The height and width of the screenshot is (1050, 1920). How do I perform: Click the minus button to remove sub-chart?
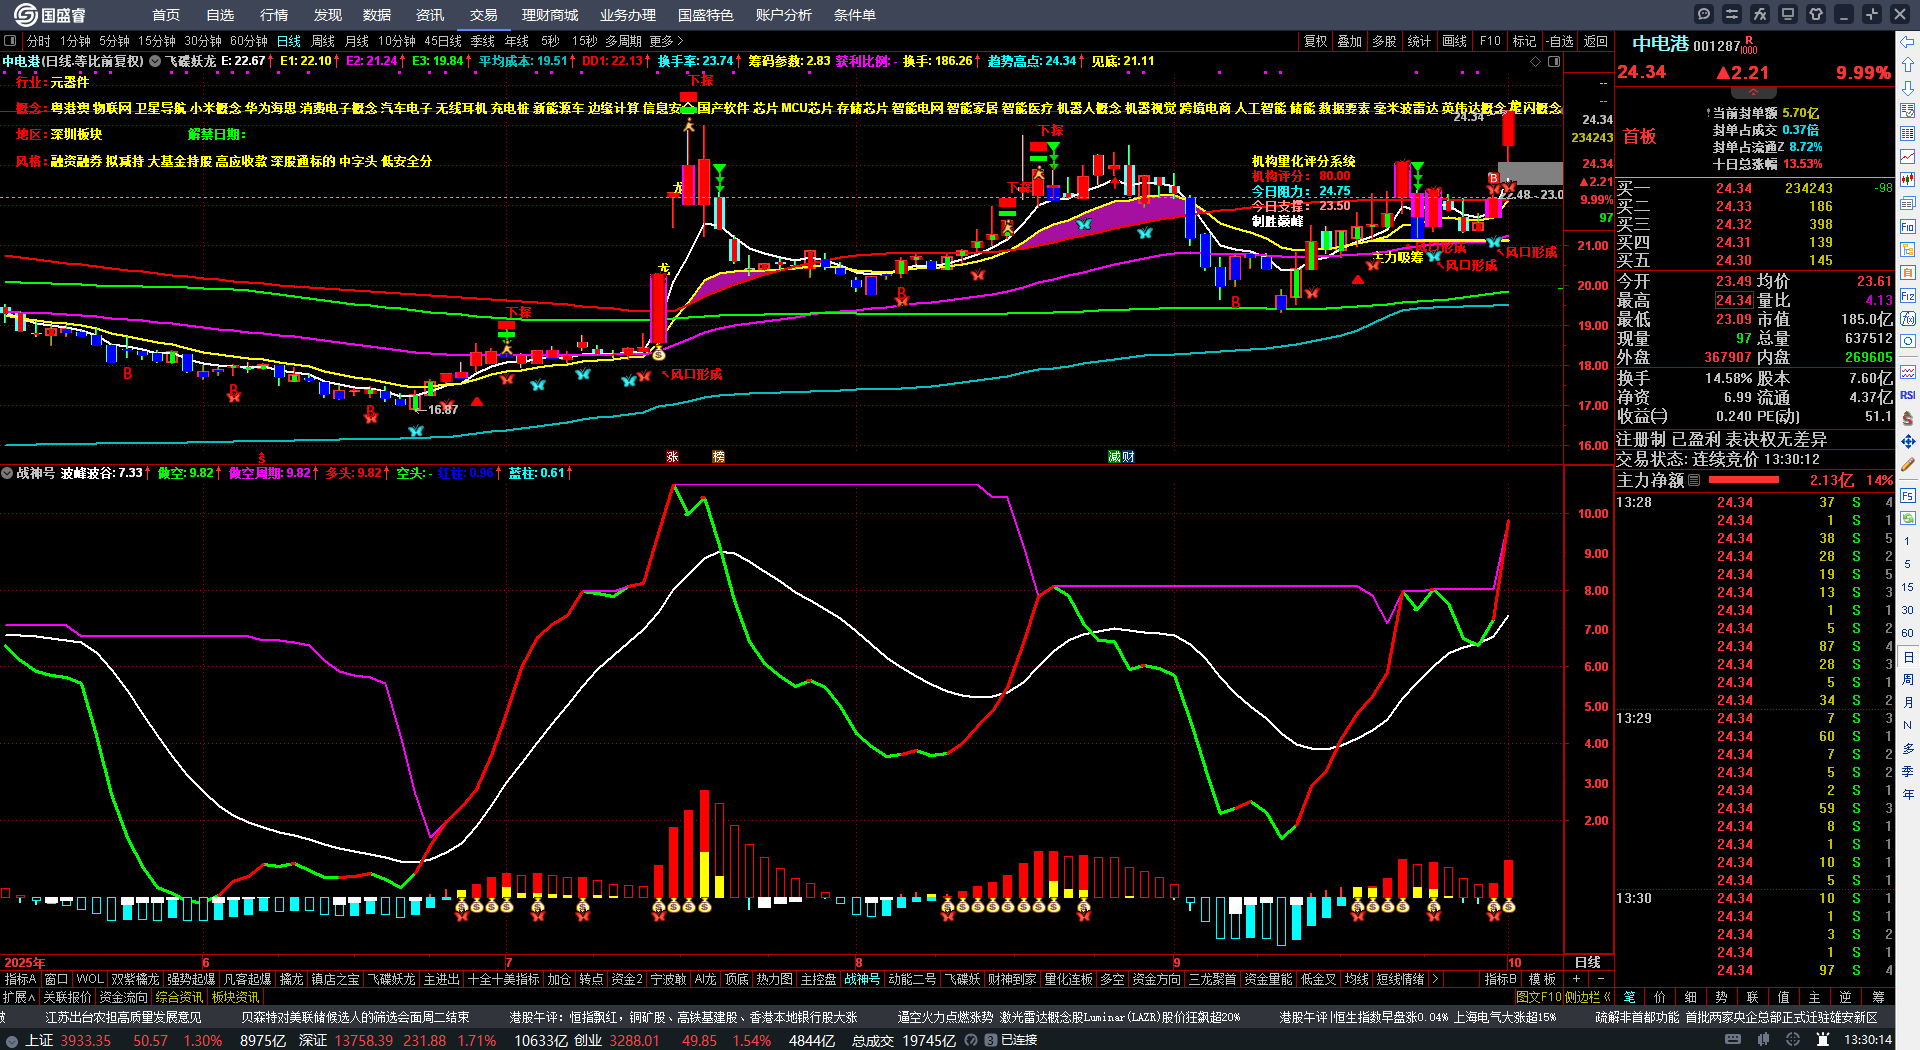pos(1600,979)
